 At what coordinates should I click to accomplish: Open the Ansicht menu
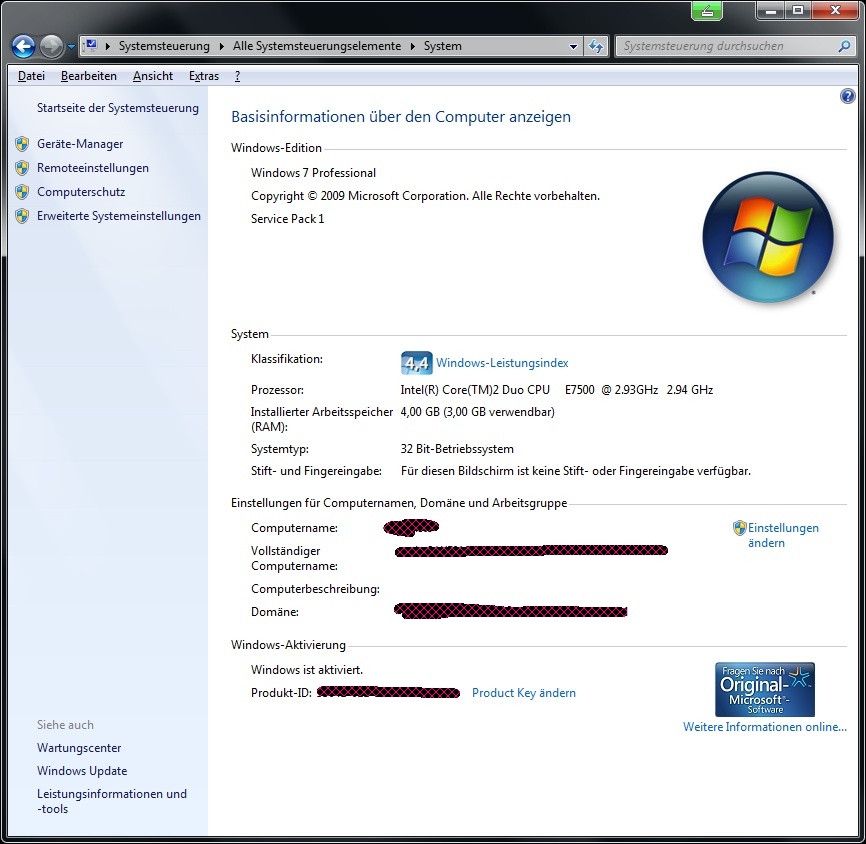(x=152, y=76)
